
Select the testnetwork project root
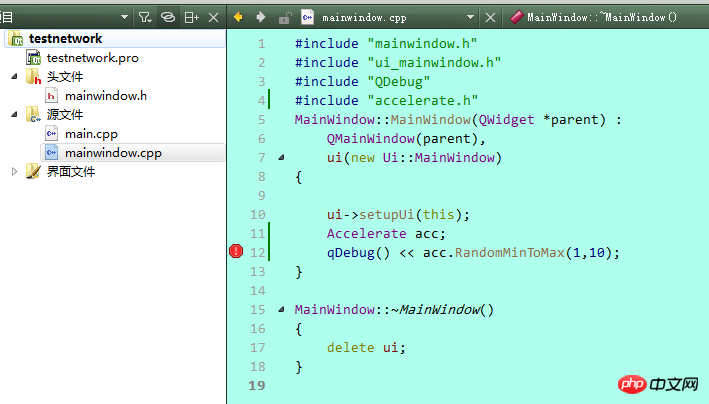coord(66,38)
